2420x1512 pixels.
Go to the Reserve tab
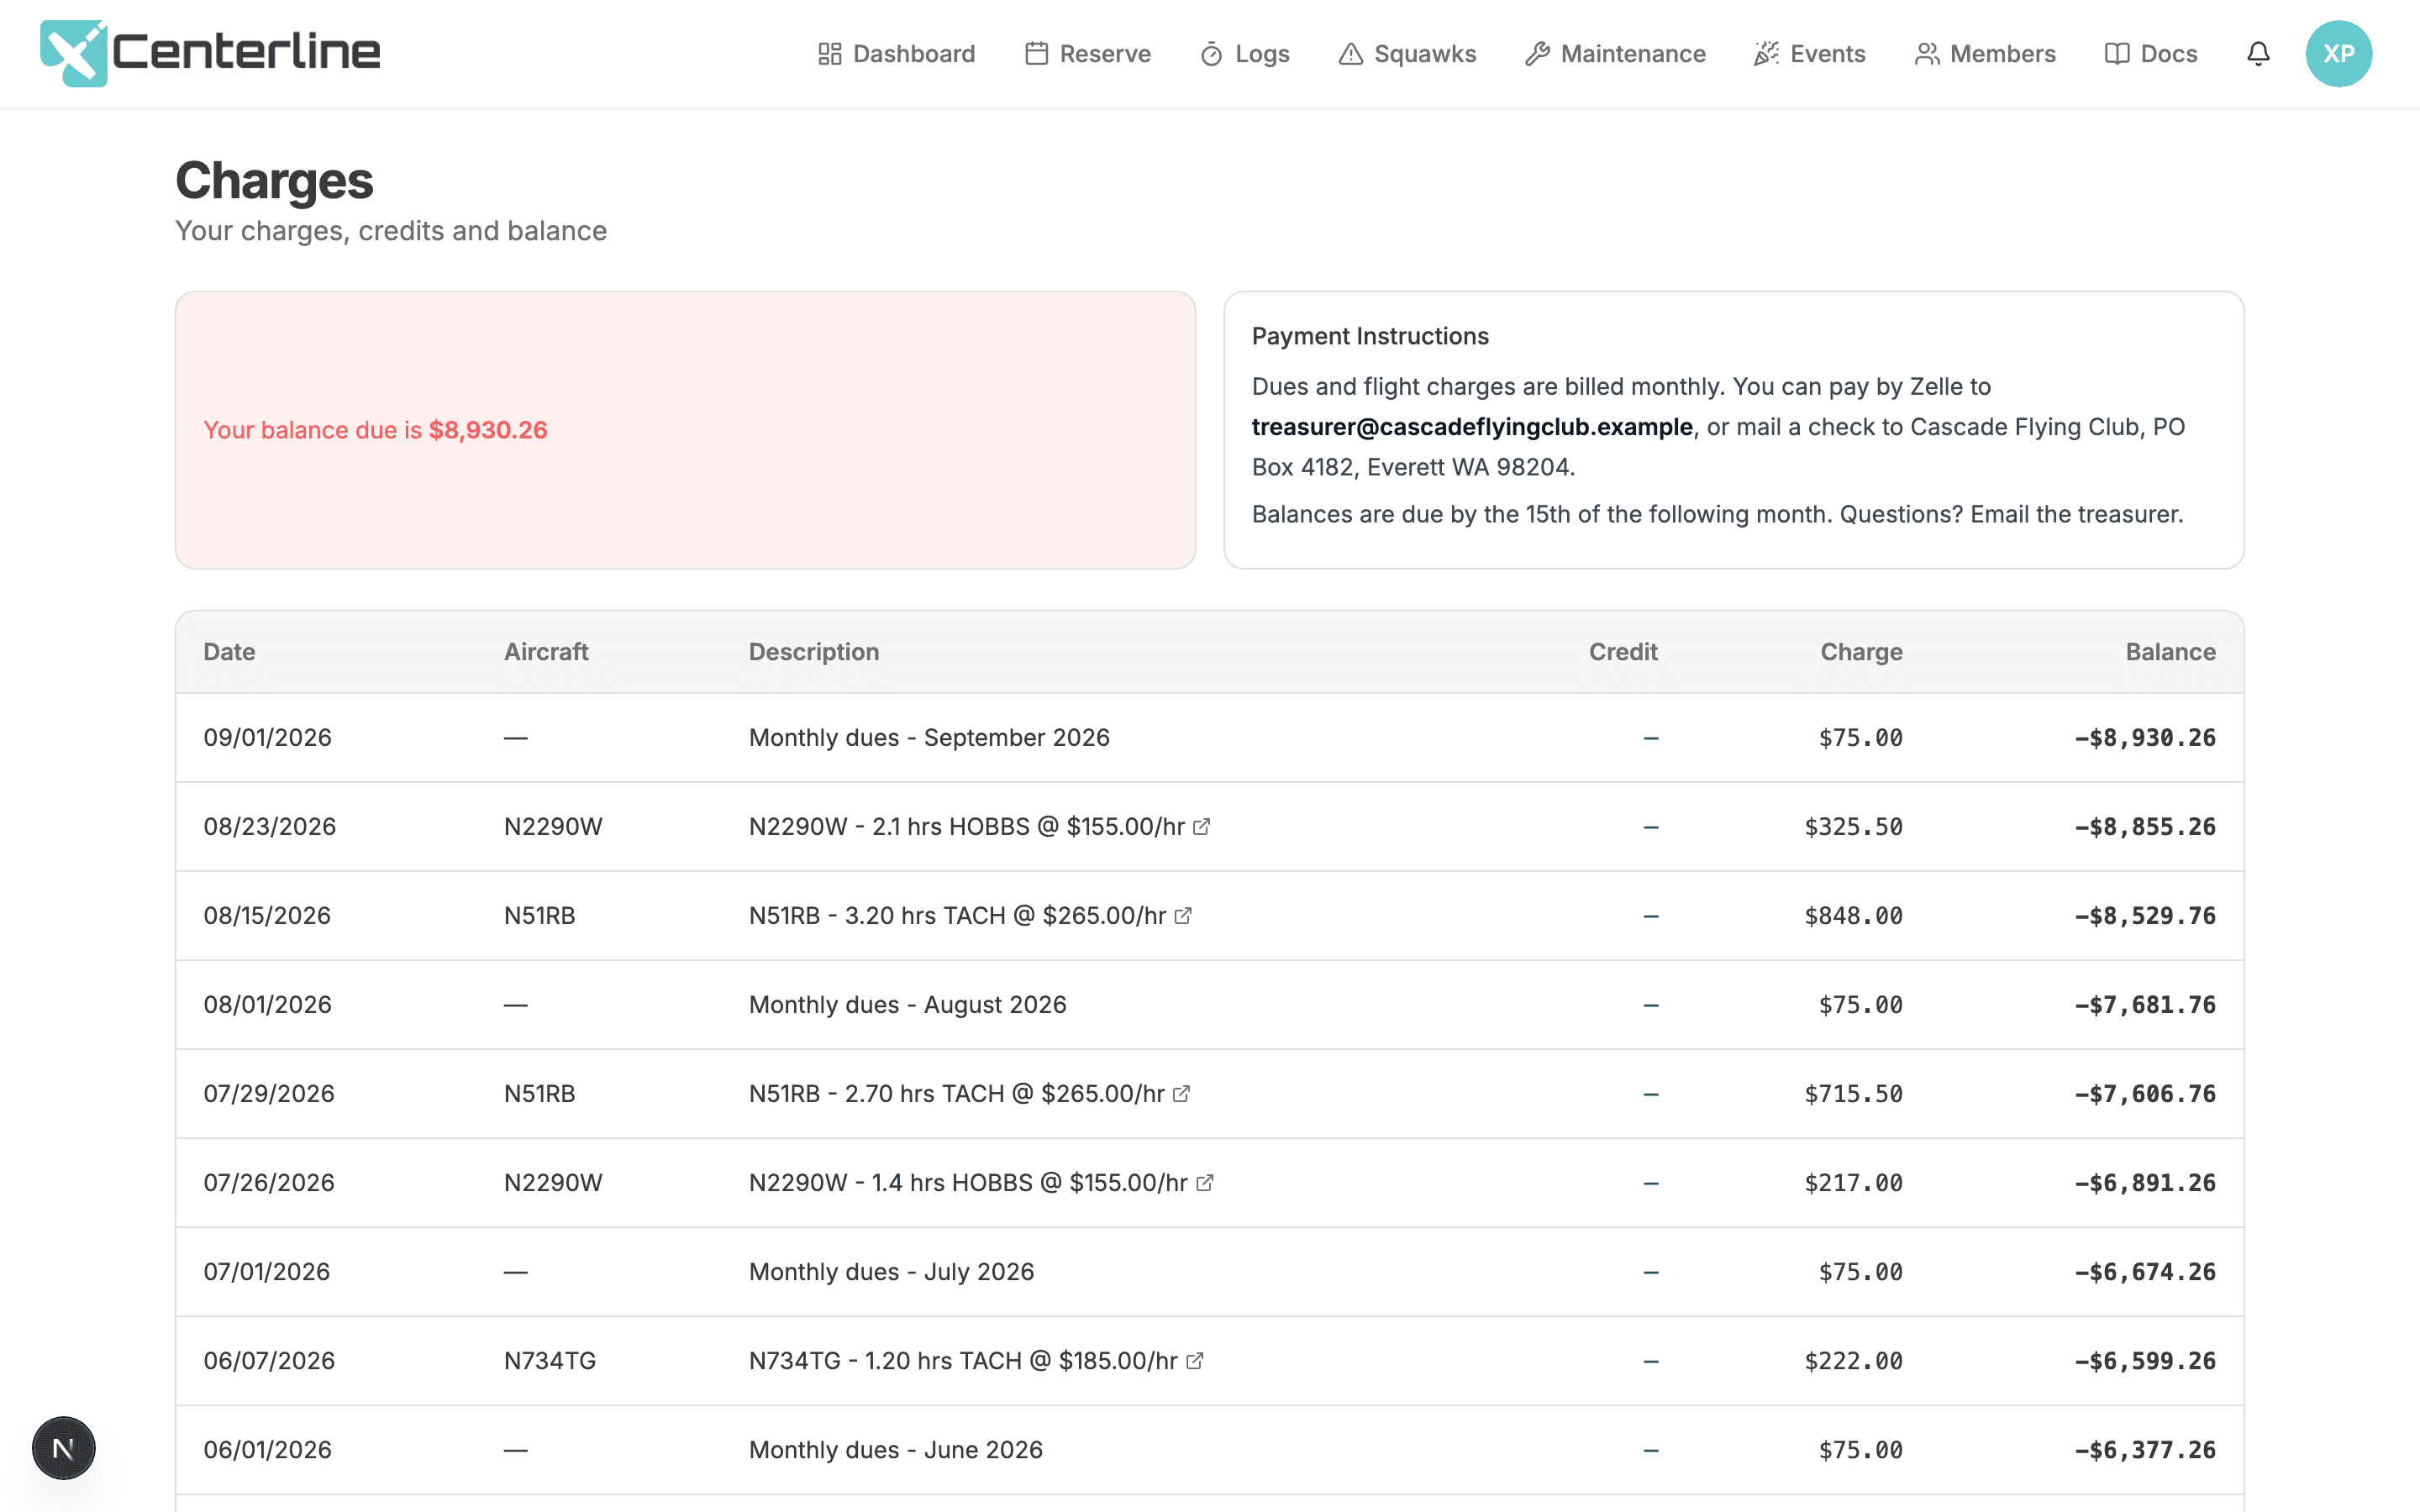(1088, 54)
